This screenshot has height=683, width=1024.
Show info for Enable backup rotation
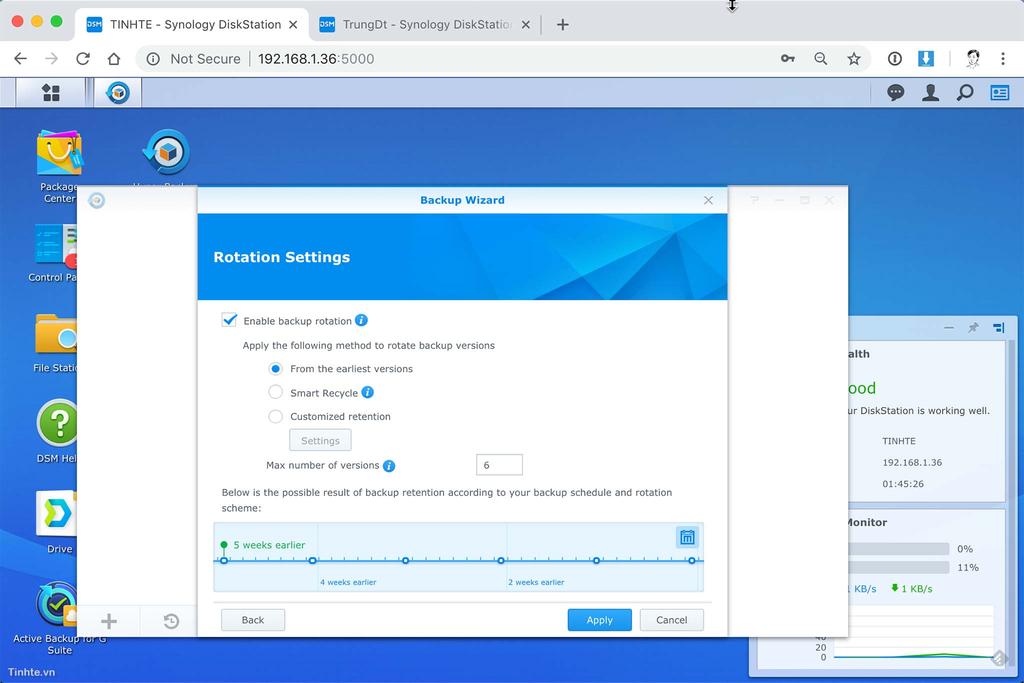[x=361, y=320]
